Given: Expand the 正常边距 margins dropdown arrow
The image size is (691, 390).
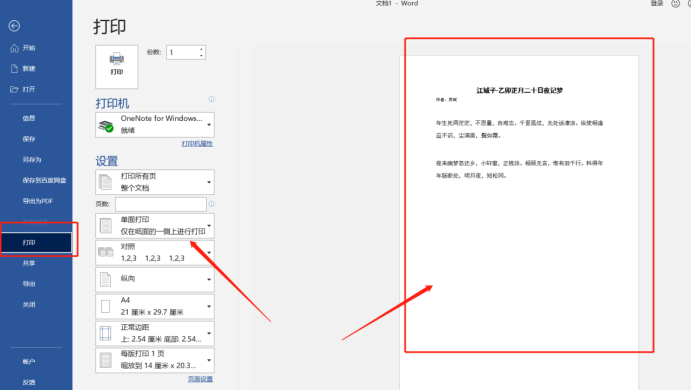Looking at the screenshot, I should coord(209,333).
